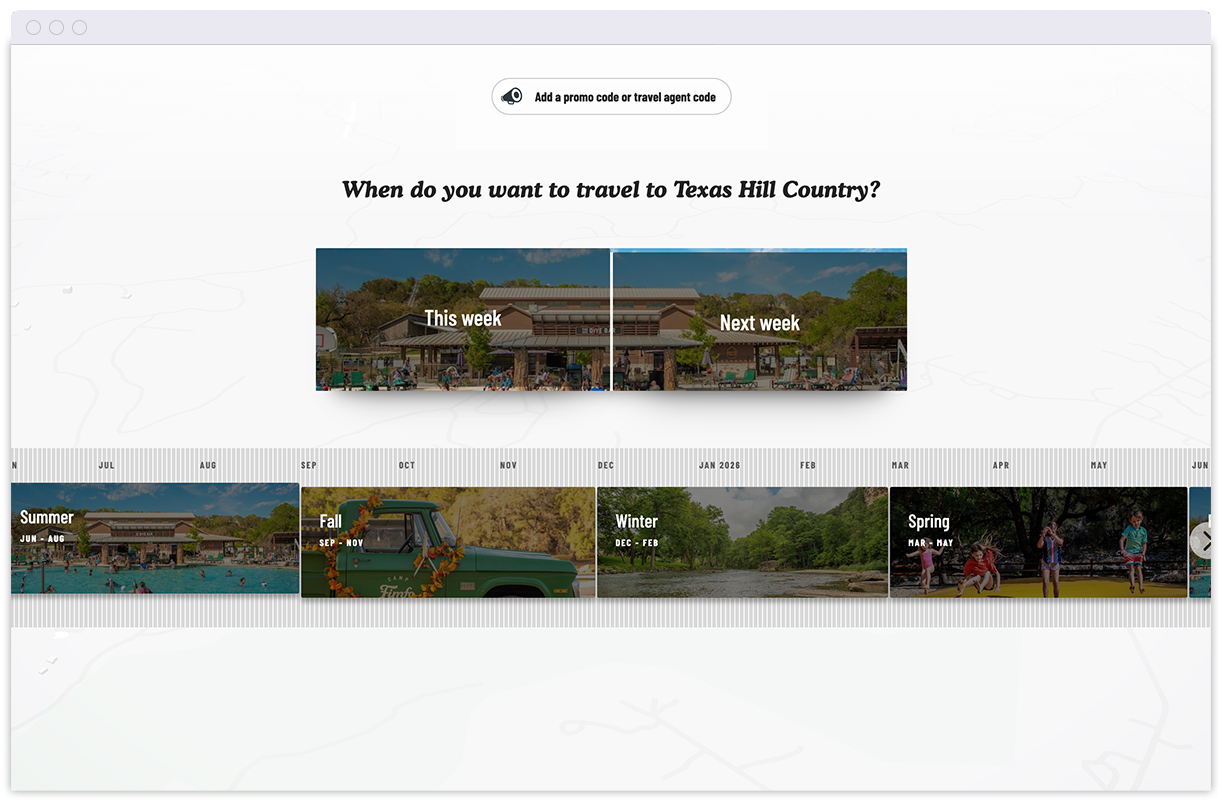Select the AUG month on the timeline
Screen dimensions: 1222x810
(x=208, y=465)
